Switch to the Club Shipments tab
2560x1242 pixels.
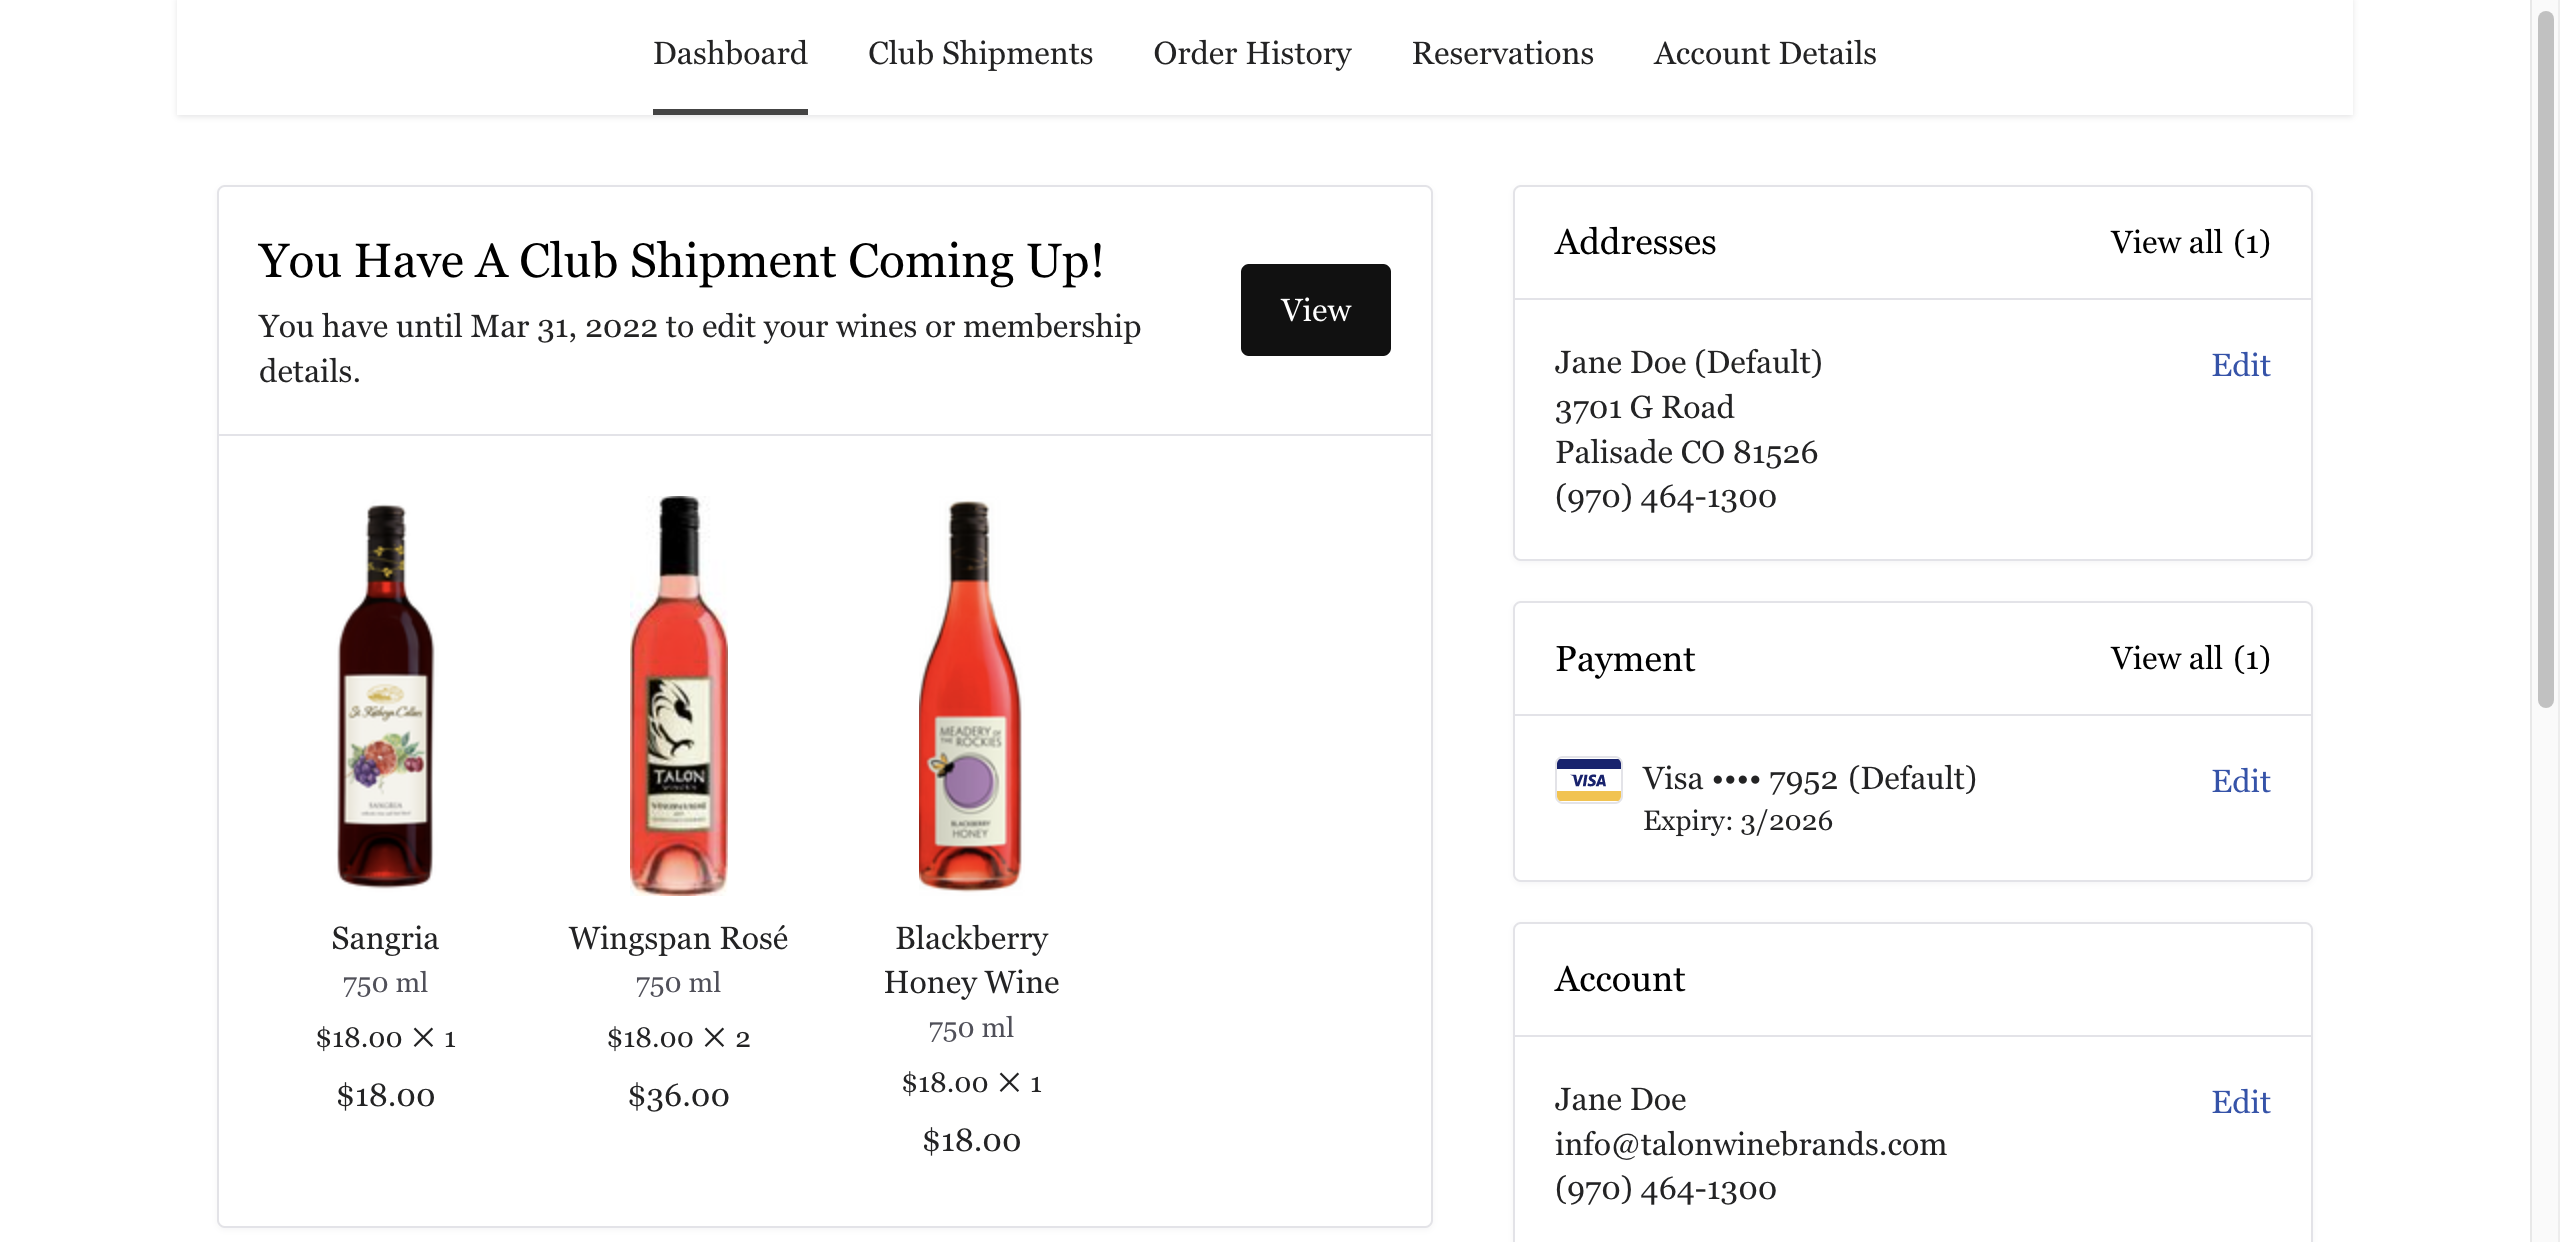coord(980,53)
